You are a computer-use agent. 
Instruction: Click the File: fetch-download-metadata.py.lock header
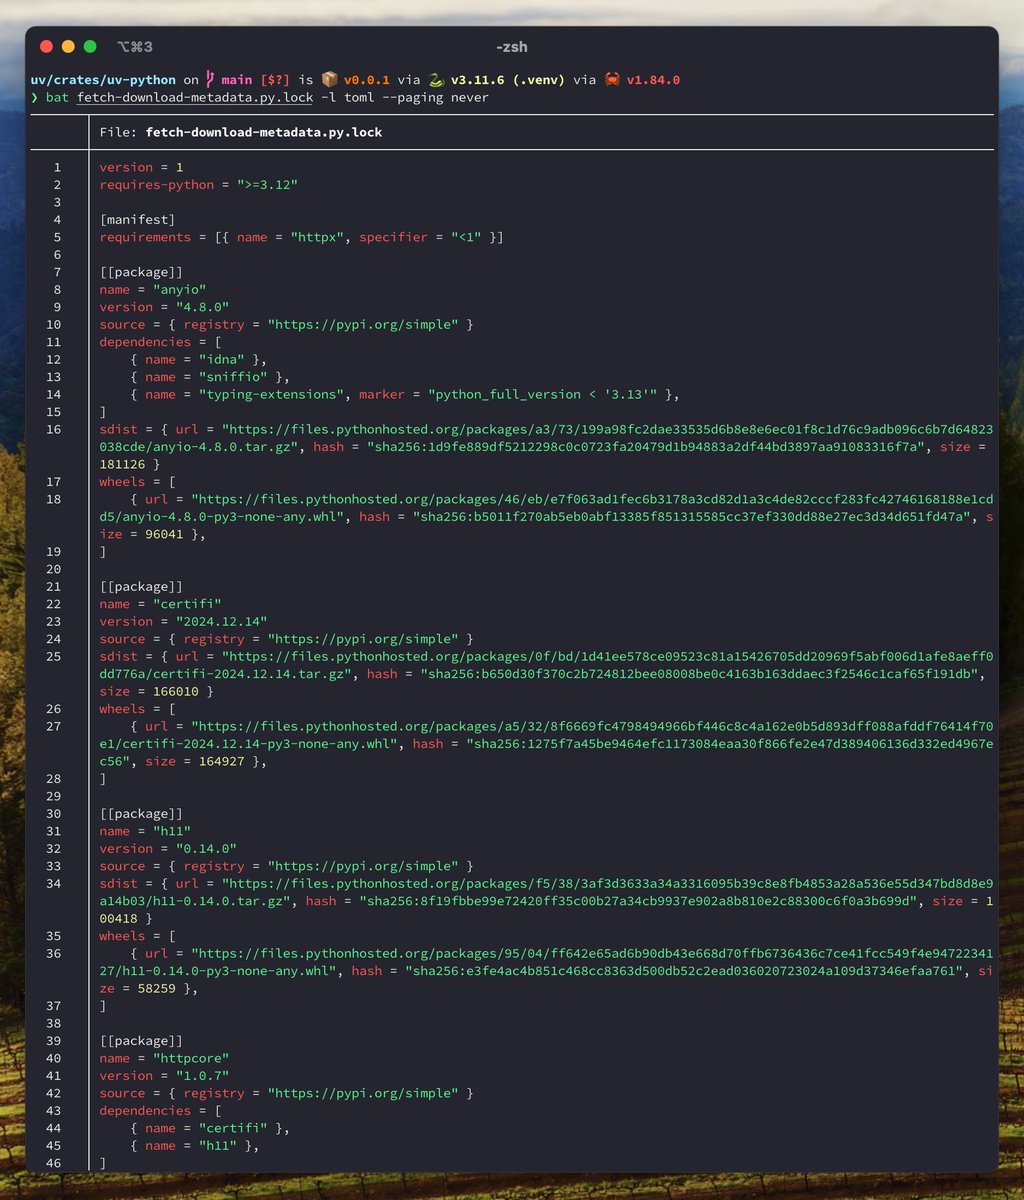click(239, 132)
